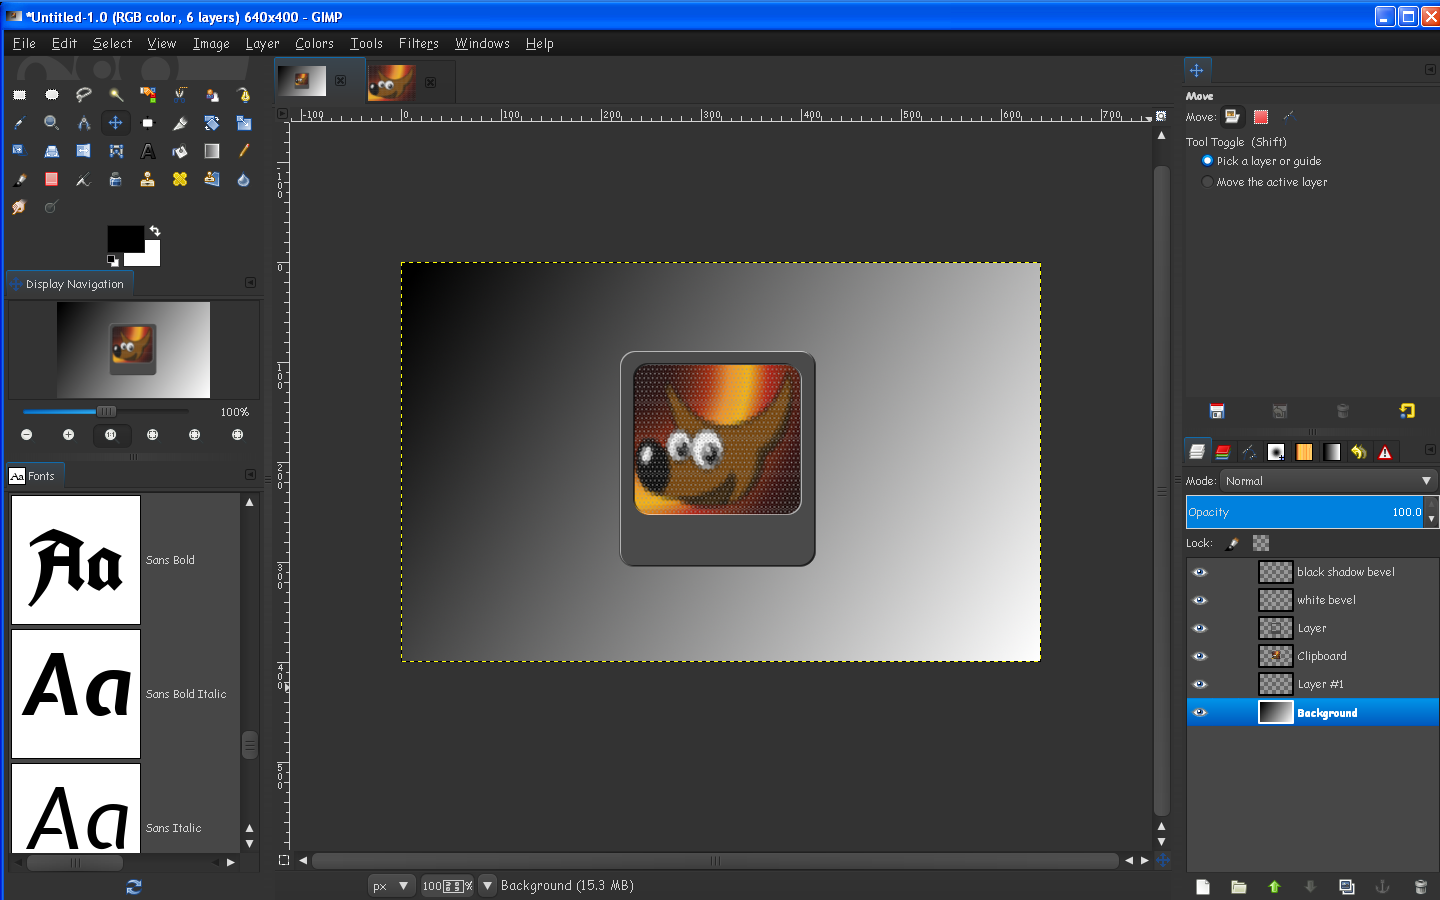The height and width of the screenshot is (900, 1440).
Task: Select the Ink tool
Action: click(x=116, y=180)
